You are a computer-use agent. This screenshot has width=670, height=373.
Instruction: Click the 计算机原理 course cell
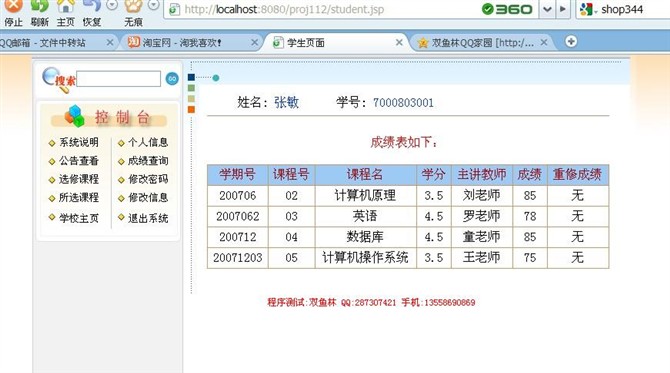pos(365,195)
